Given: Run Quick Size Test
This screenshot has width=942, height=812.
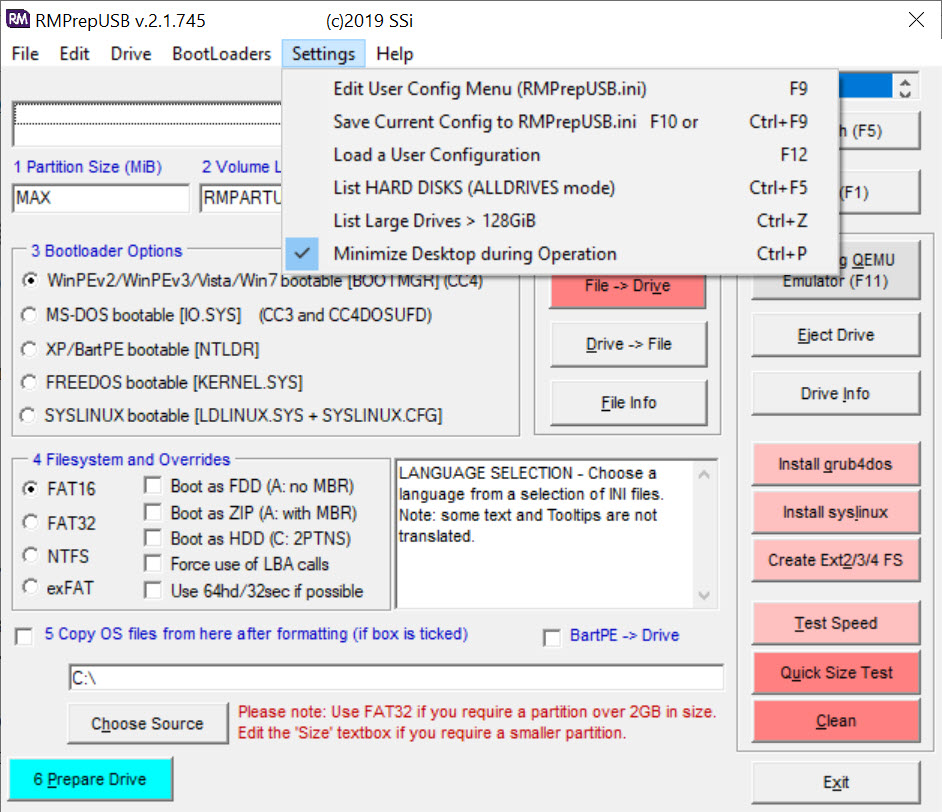Looking at the screenshot, I should 836,673.
